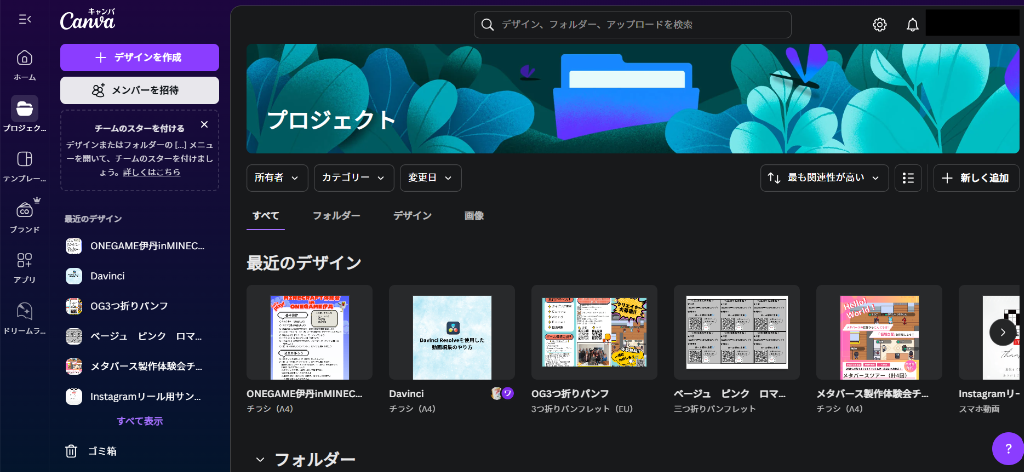Collapse the フォルダー section chevron
The image size is (1024, 472).
[260, 460]
